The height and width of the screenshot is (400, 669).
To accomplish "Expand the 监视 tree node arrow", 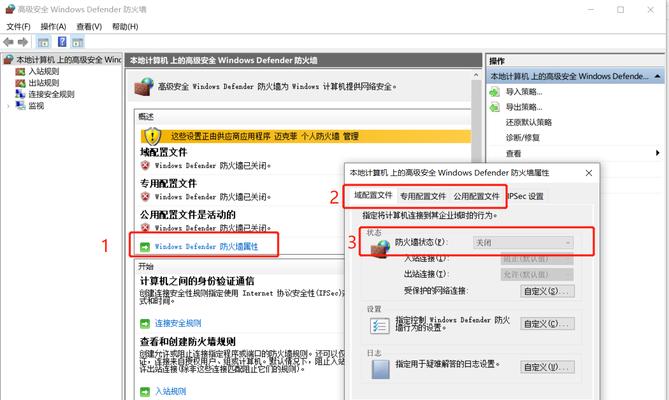I will point(8,106).
